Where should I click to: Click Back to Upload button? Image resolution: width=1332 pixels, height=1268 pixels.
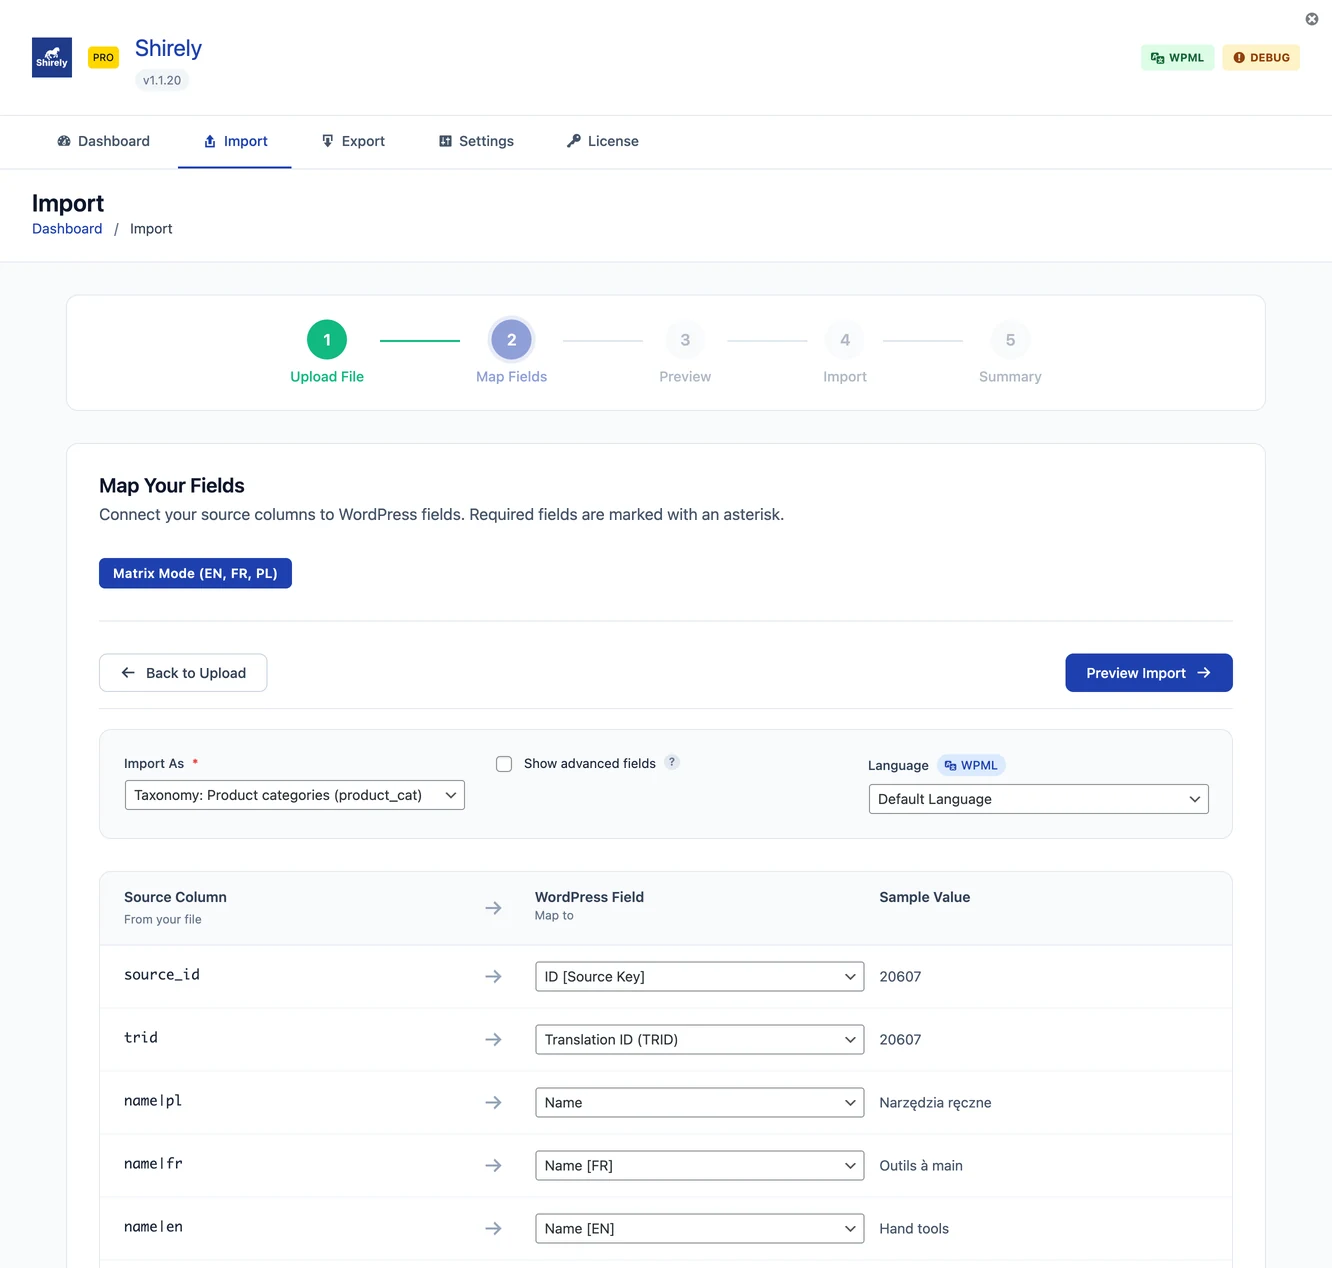pos(183,673)
